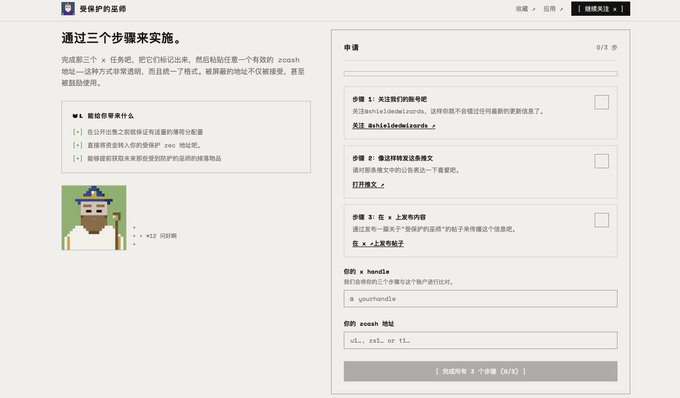Click the icon beside 能给你带来什么
This screenshot has height=398, width=680.
(78, 116)
